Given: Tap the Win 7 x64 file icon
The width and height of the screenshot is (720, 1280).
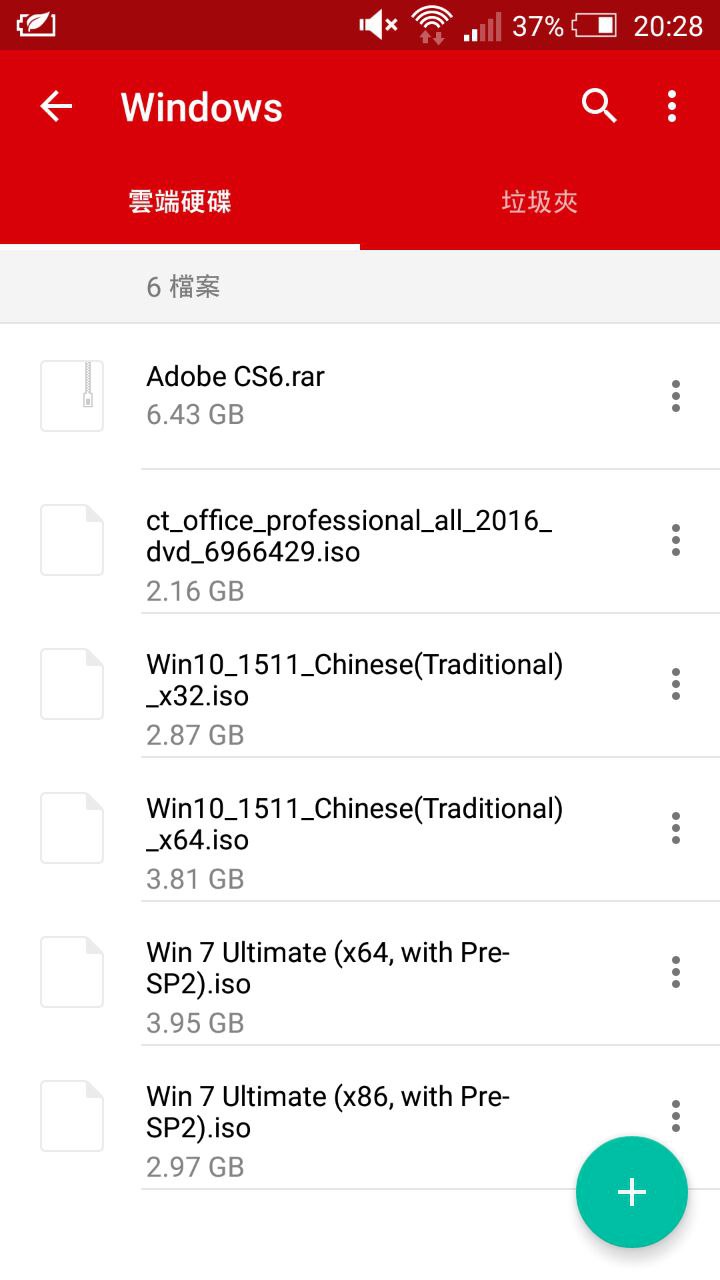Looking at the screenshot, I should point(72,972).
